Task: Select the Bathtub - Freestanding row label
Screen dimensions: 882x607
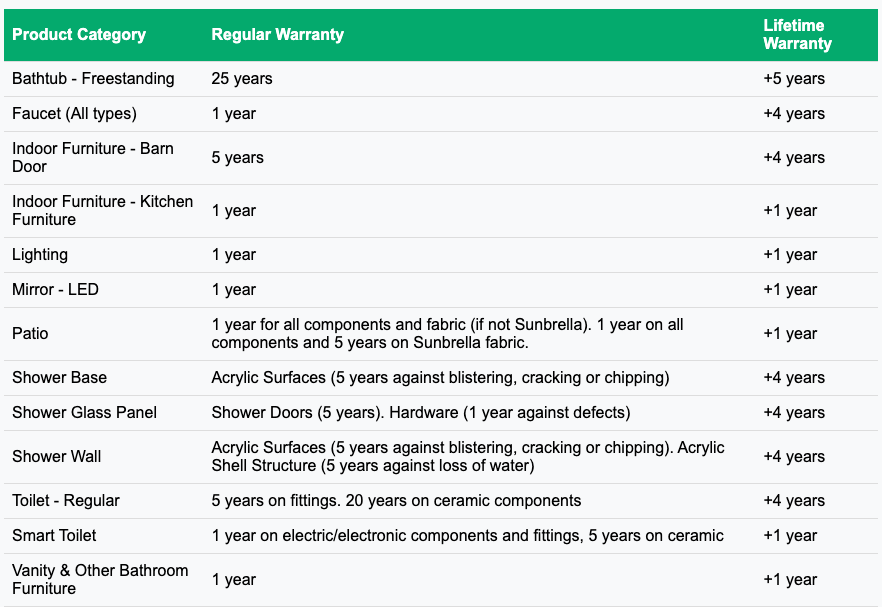Action: [x=93, y=79]
